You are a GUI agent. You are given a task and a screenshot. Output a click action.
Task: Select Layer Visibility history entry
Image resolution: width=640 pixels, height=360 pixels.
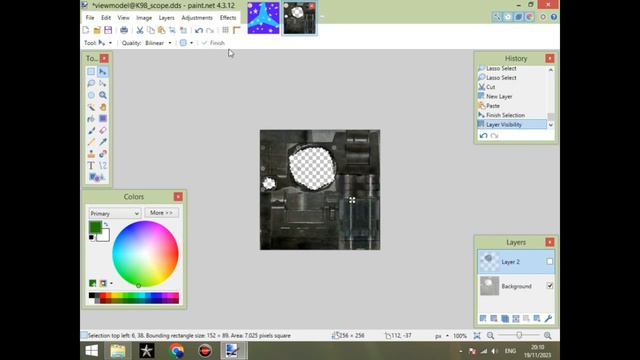(512, 124)
